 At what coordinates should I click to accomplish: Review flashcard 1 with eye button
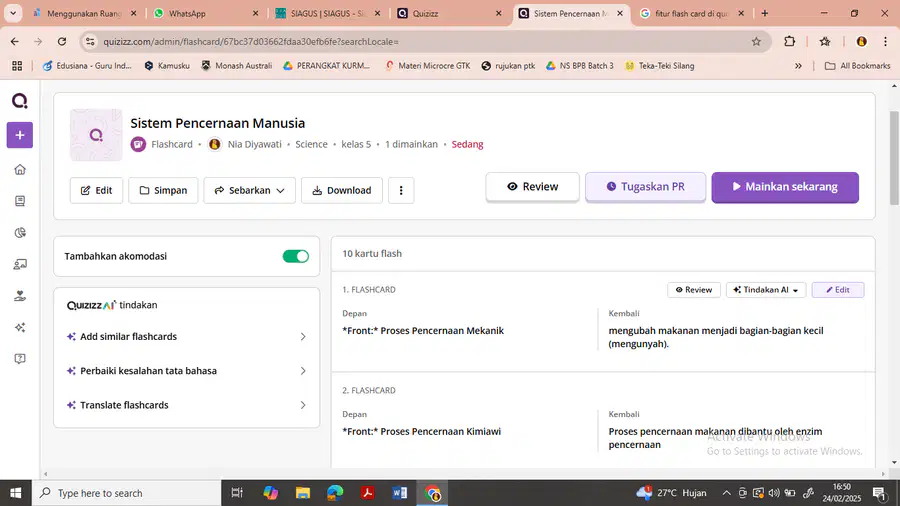(x=694, y=290)
